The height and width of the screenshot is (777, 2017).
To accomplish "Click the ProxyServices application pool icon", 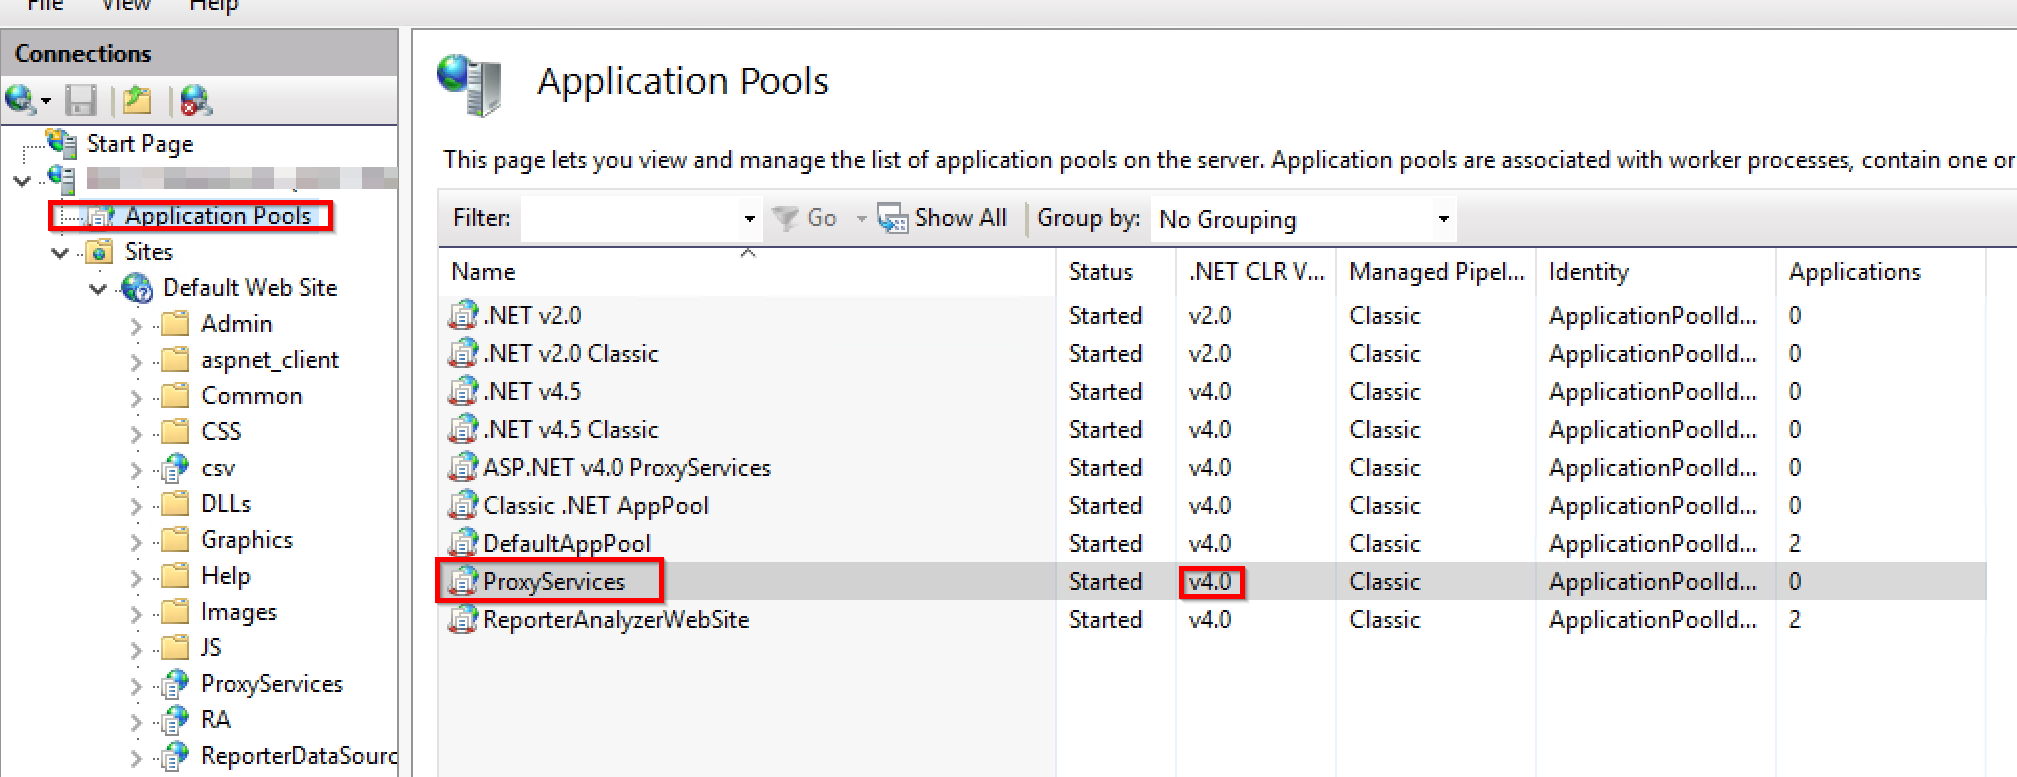I will [463, 581].
